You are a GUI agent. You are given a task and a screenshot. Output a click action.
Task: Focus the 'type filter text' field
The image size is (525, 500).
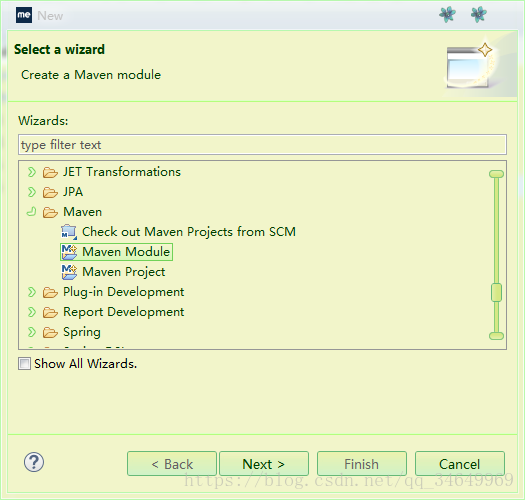click(x=262, y=145)
